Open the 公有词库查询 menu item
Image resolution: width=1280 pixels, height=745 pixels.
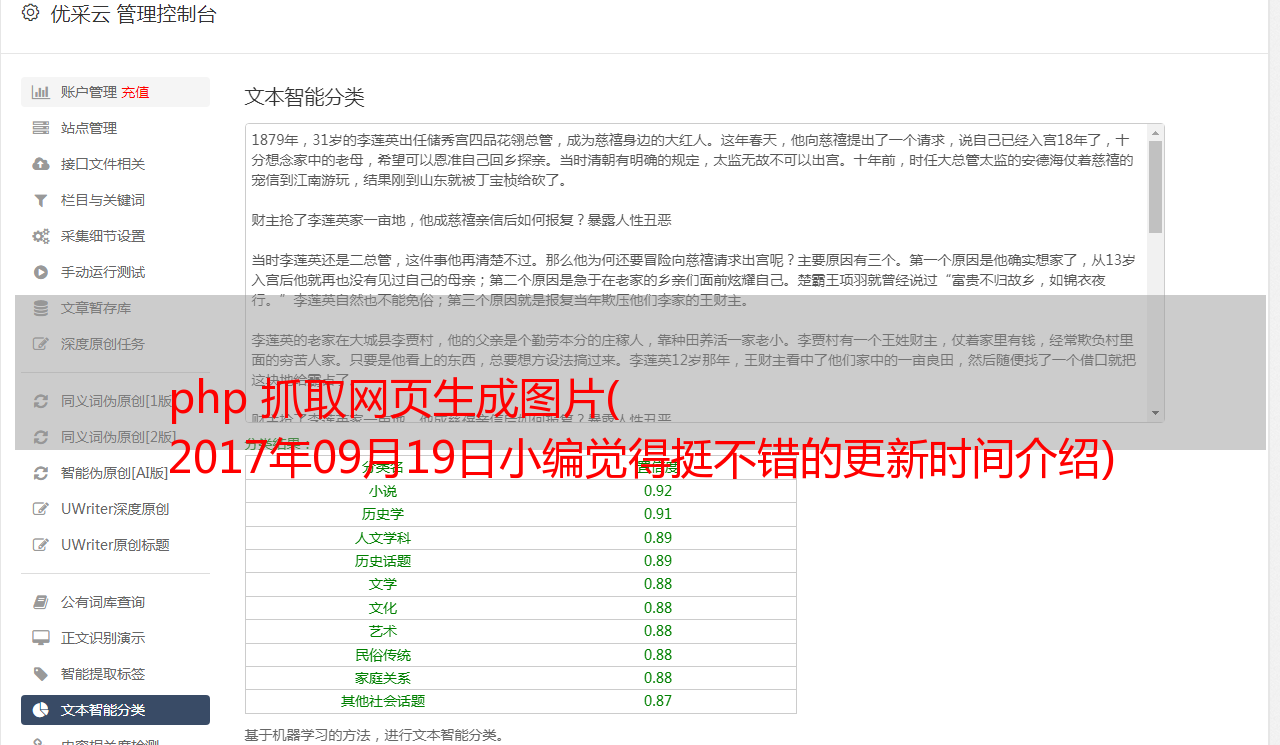tap(115, 602)
